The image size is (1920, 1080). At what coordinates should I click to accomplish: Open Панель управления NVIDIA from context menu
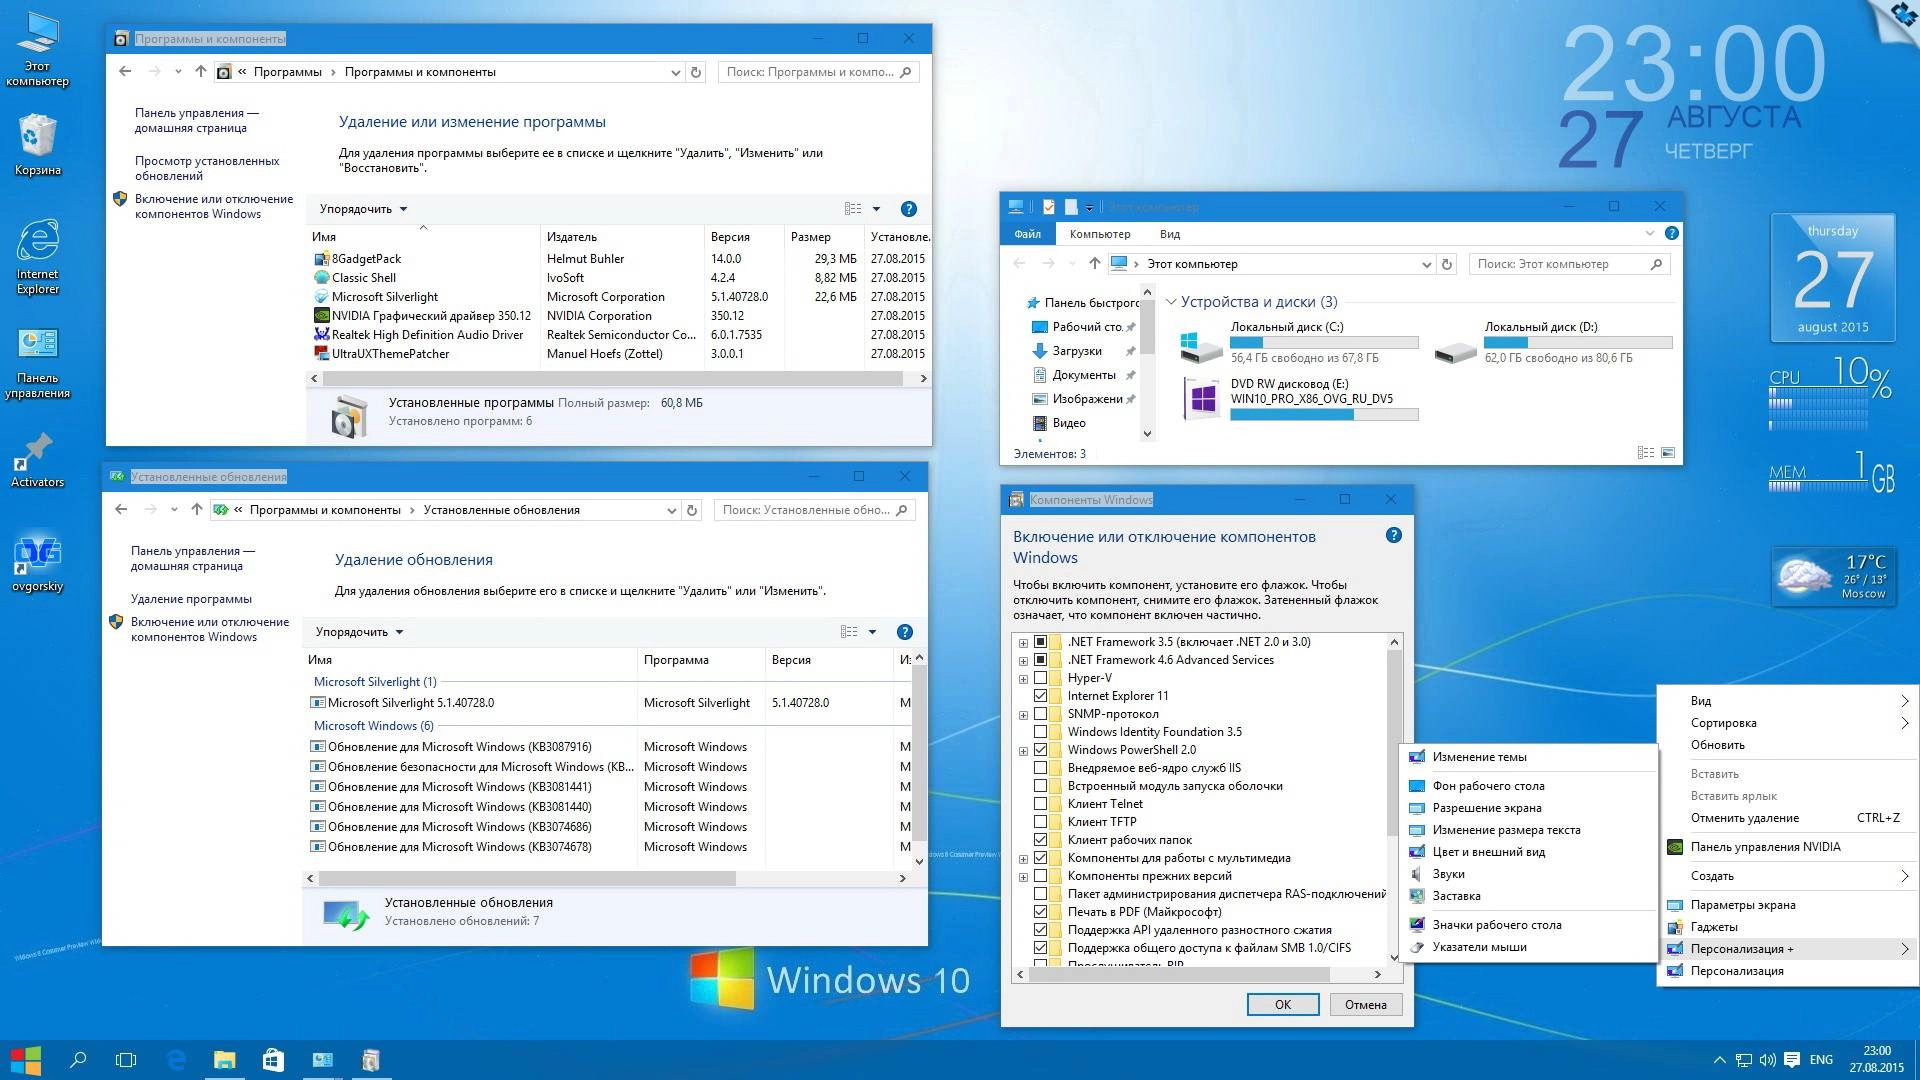coord(1765,847)
